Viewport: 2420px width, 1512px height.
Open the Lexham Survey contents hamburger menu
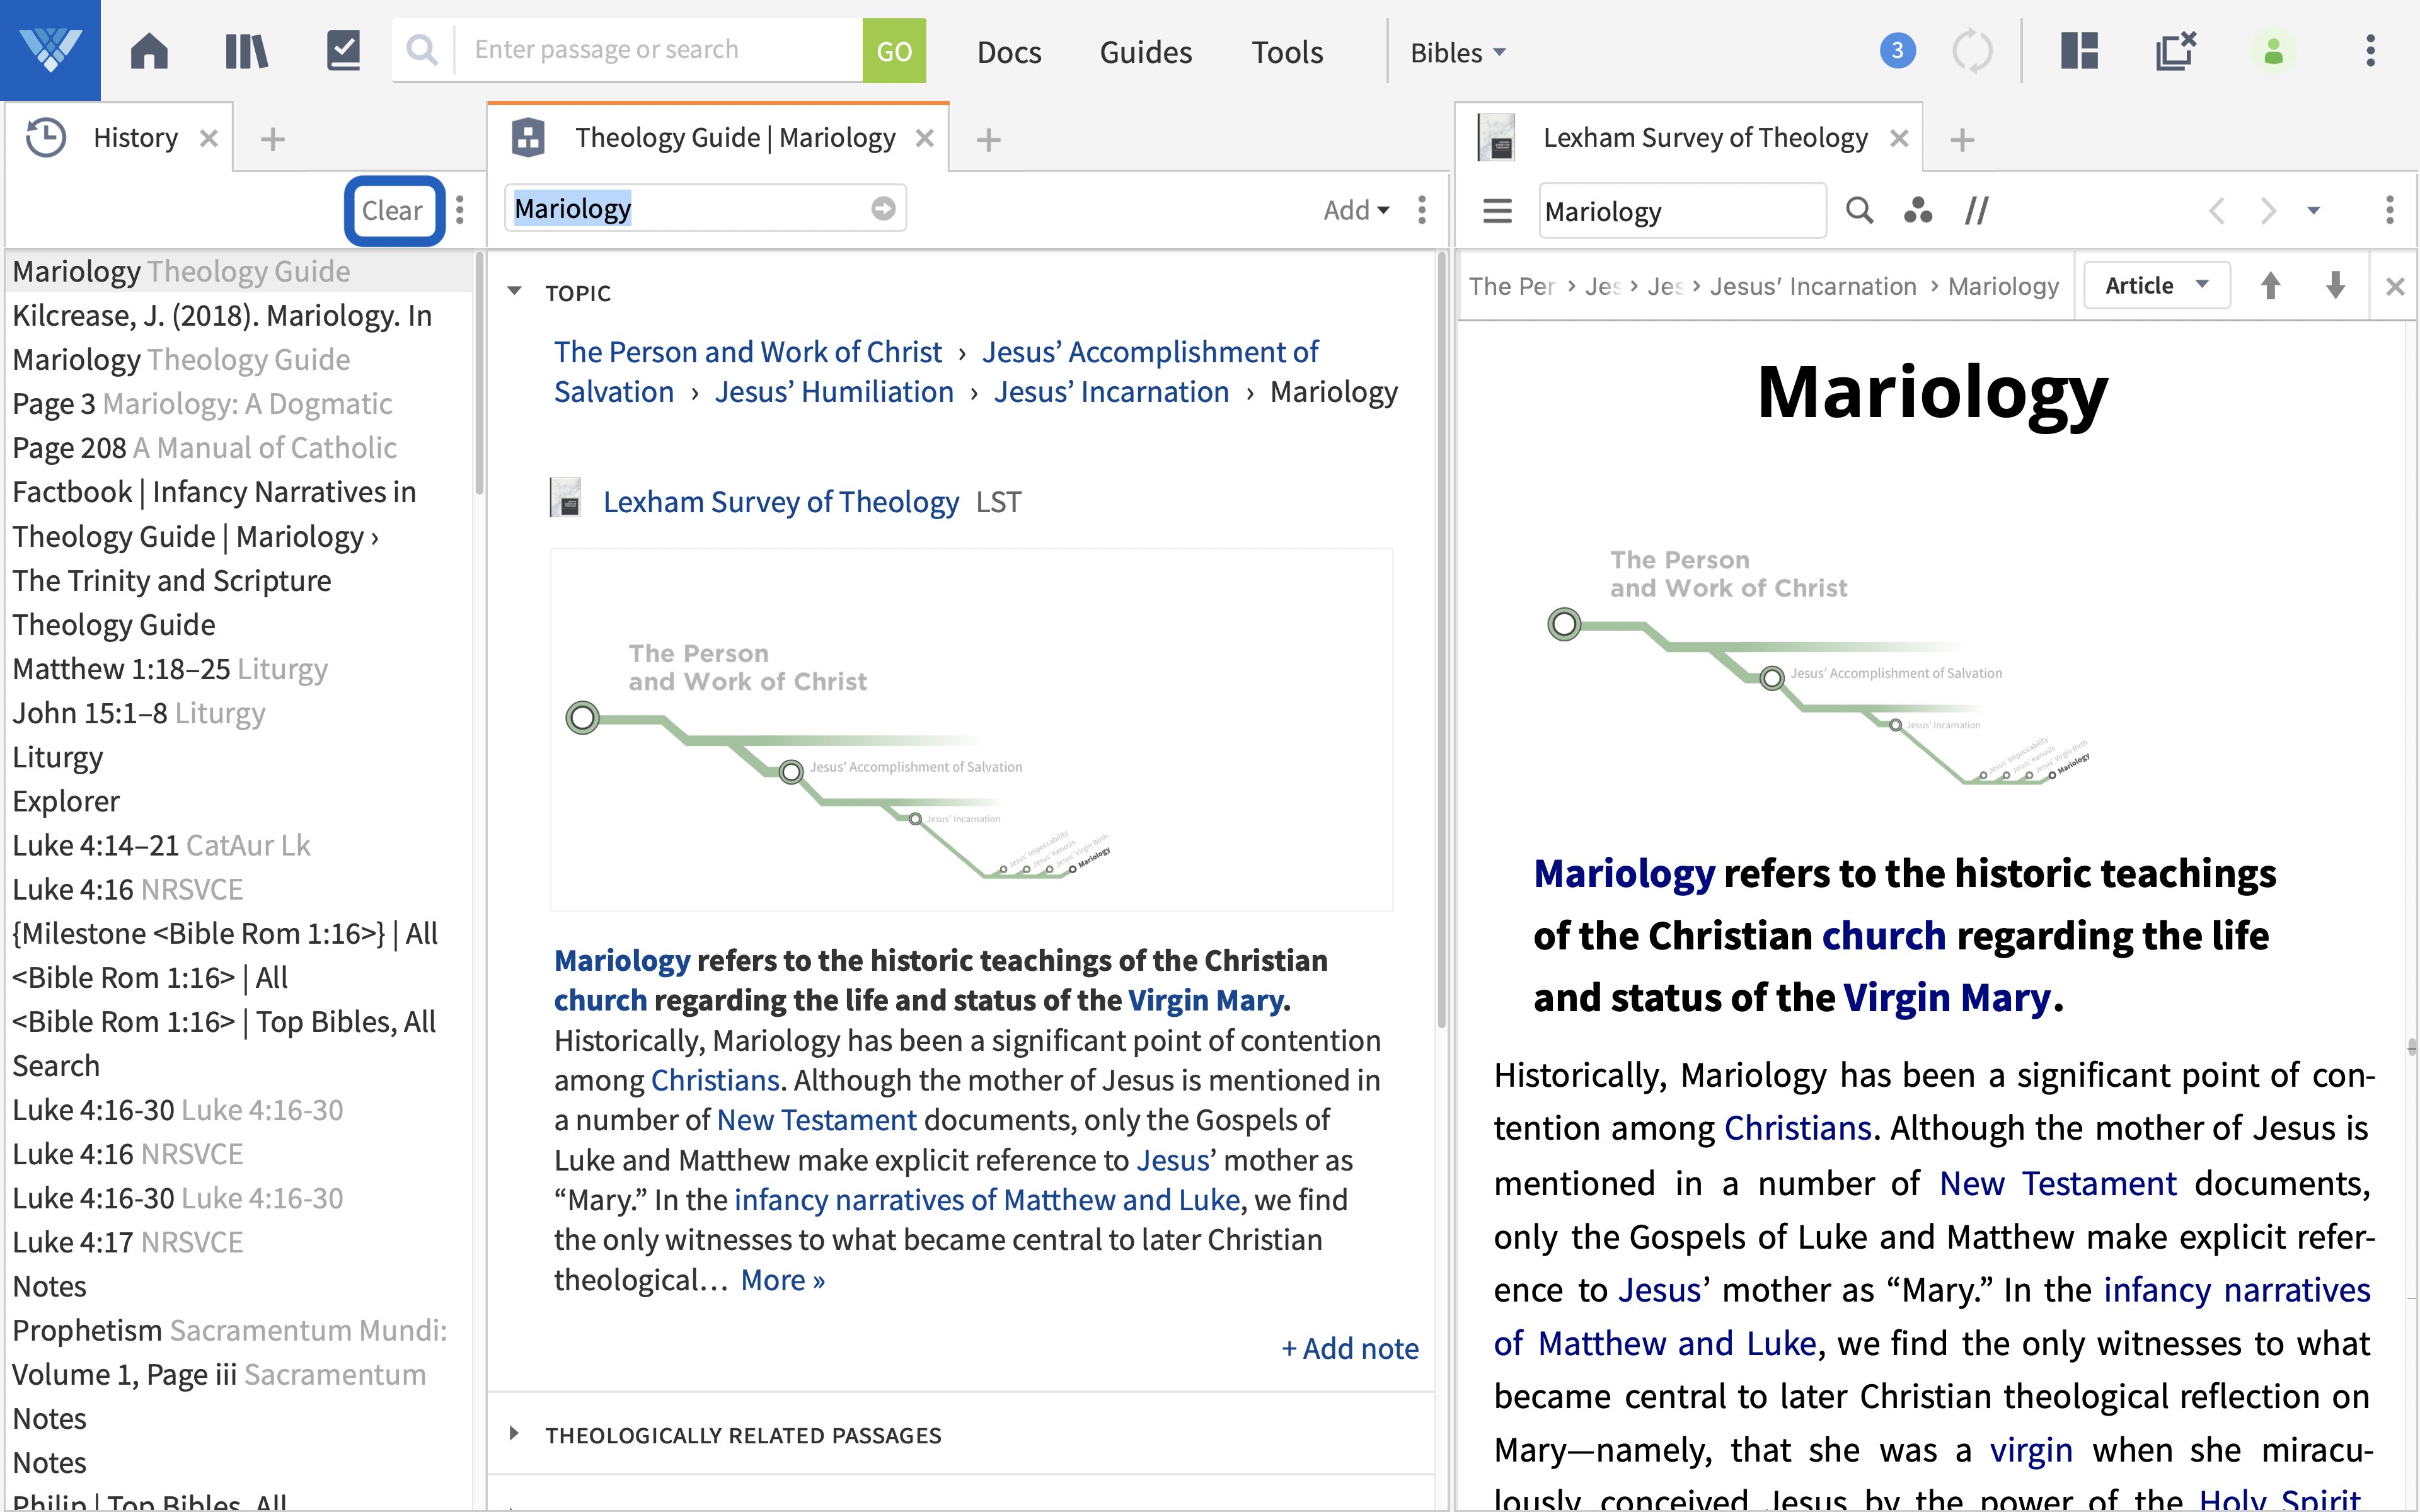click(x=1497, y=211)
